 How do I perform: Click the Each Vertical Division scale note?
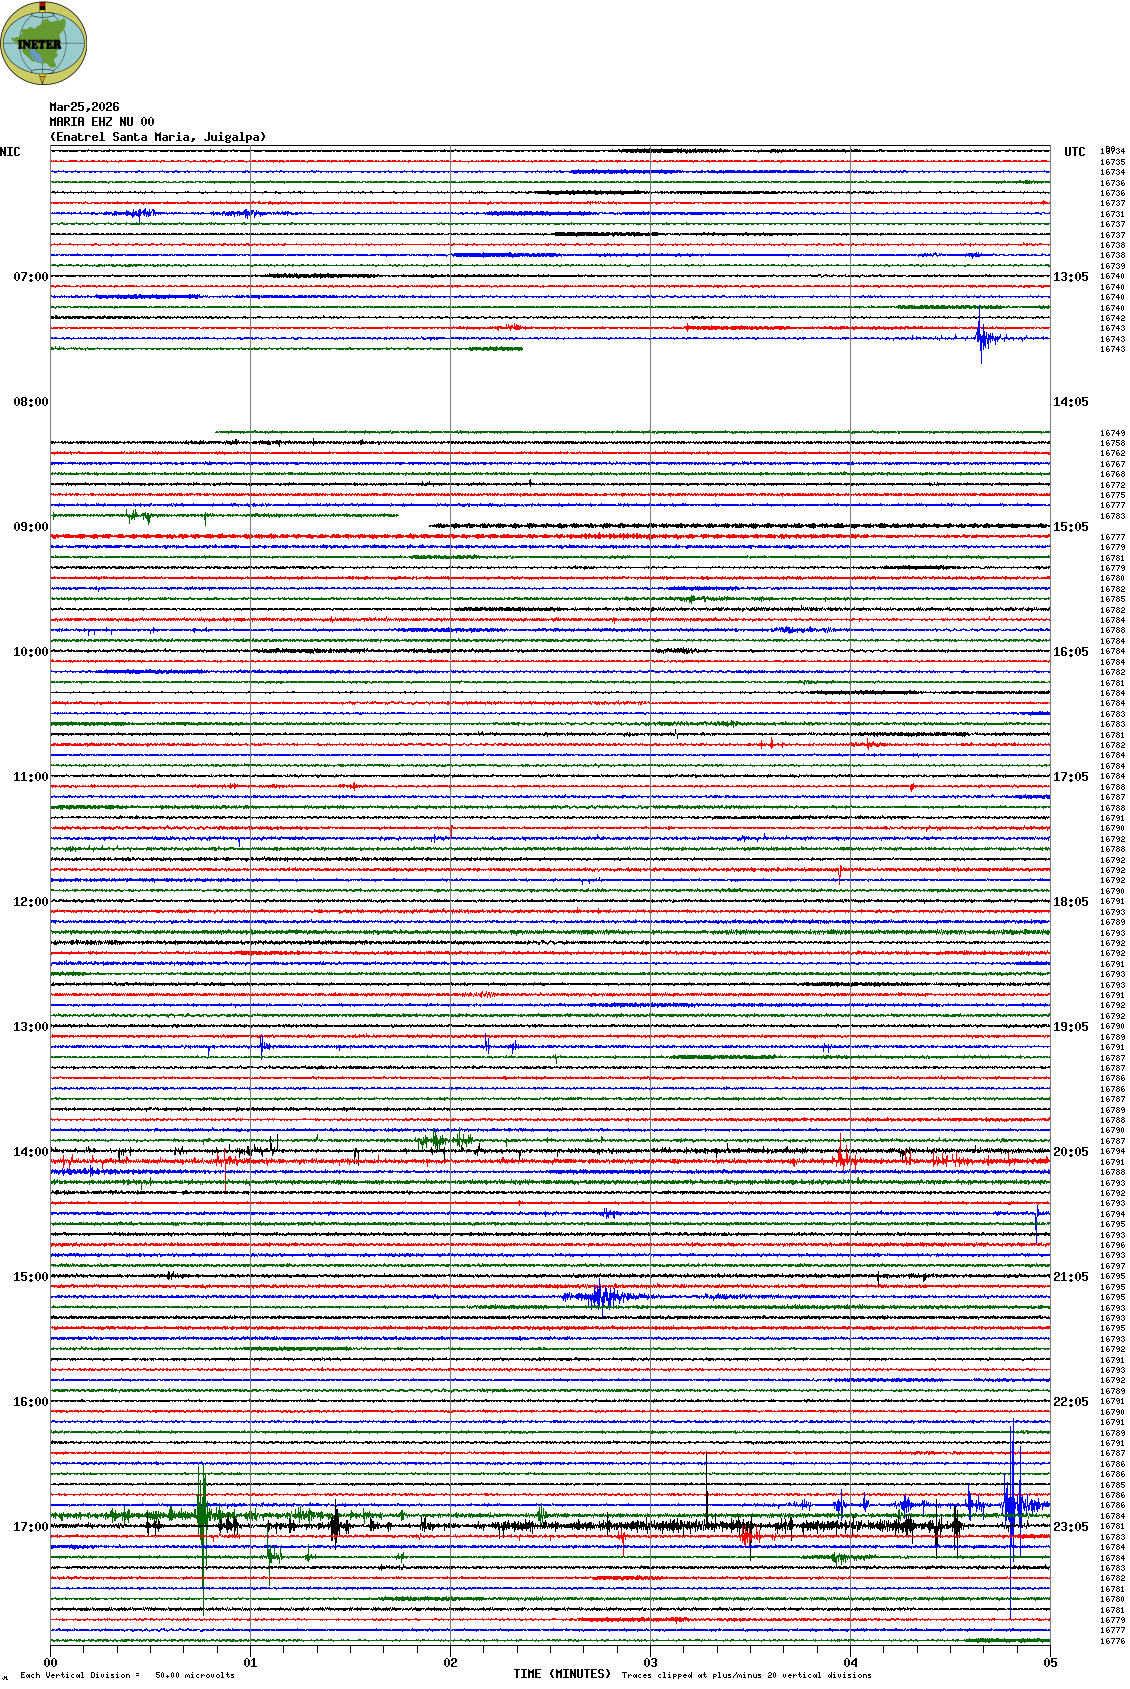pos(127,1675)
